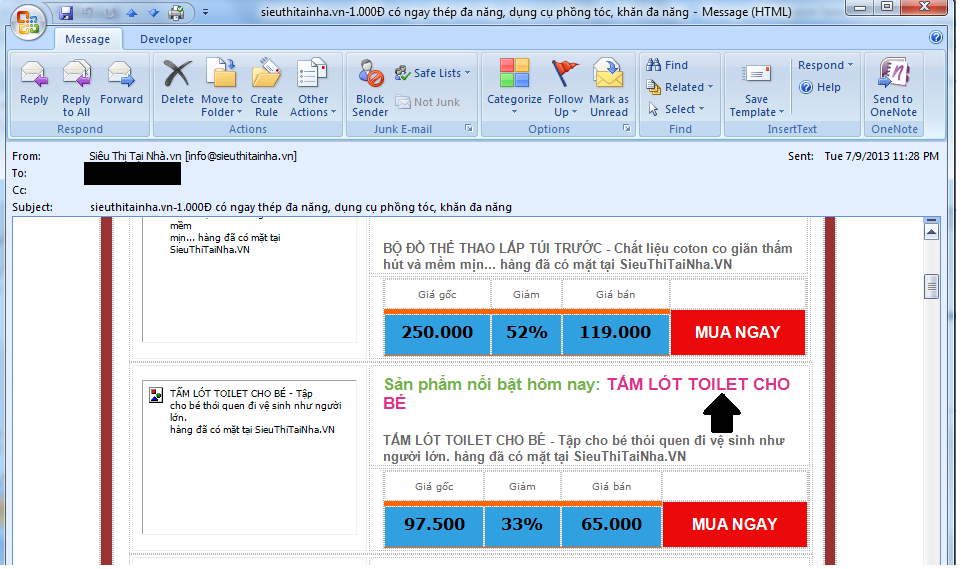Image resolution: width=961 pixels, height=569 pixels.
Task: Click MUA NGAY button for 65.000 item
Action: (x=734, y=525)
